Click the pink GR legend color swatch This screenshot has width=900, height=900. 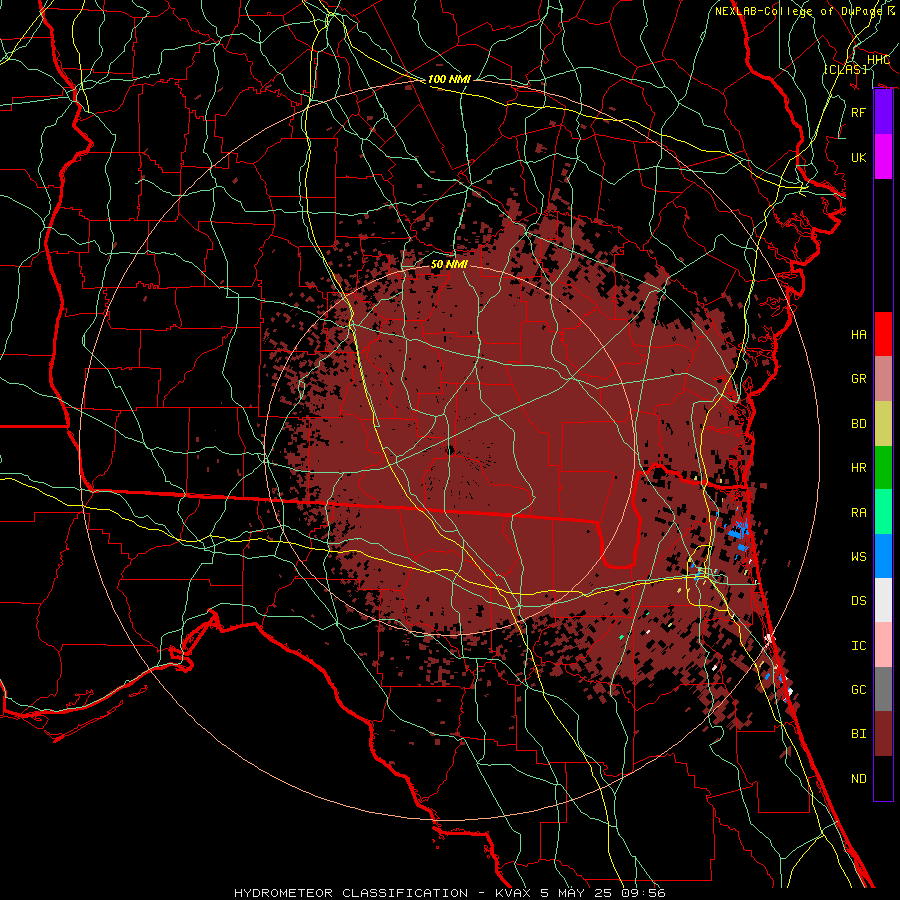click(x=883, y=379)
